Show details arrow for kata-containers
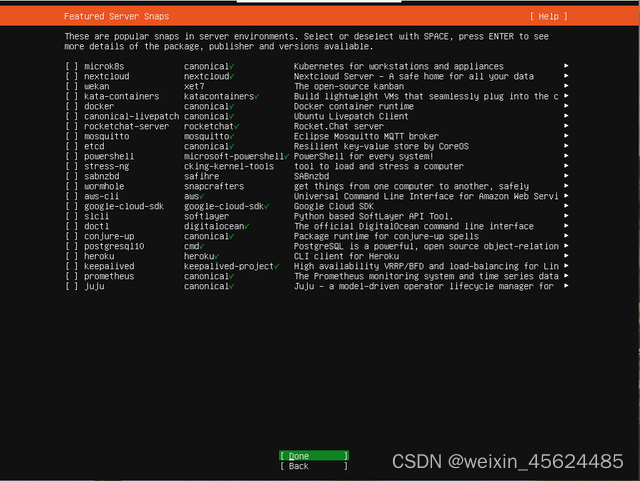This screenshot has height=481, width=640. pos(566,96)
